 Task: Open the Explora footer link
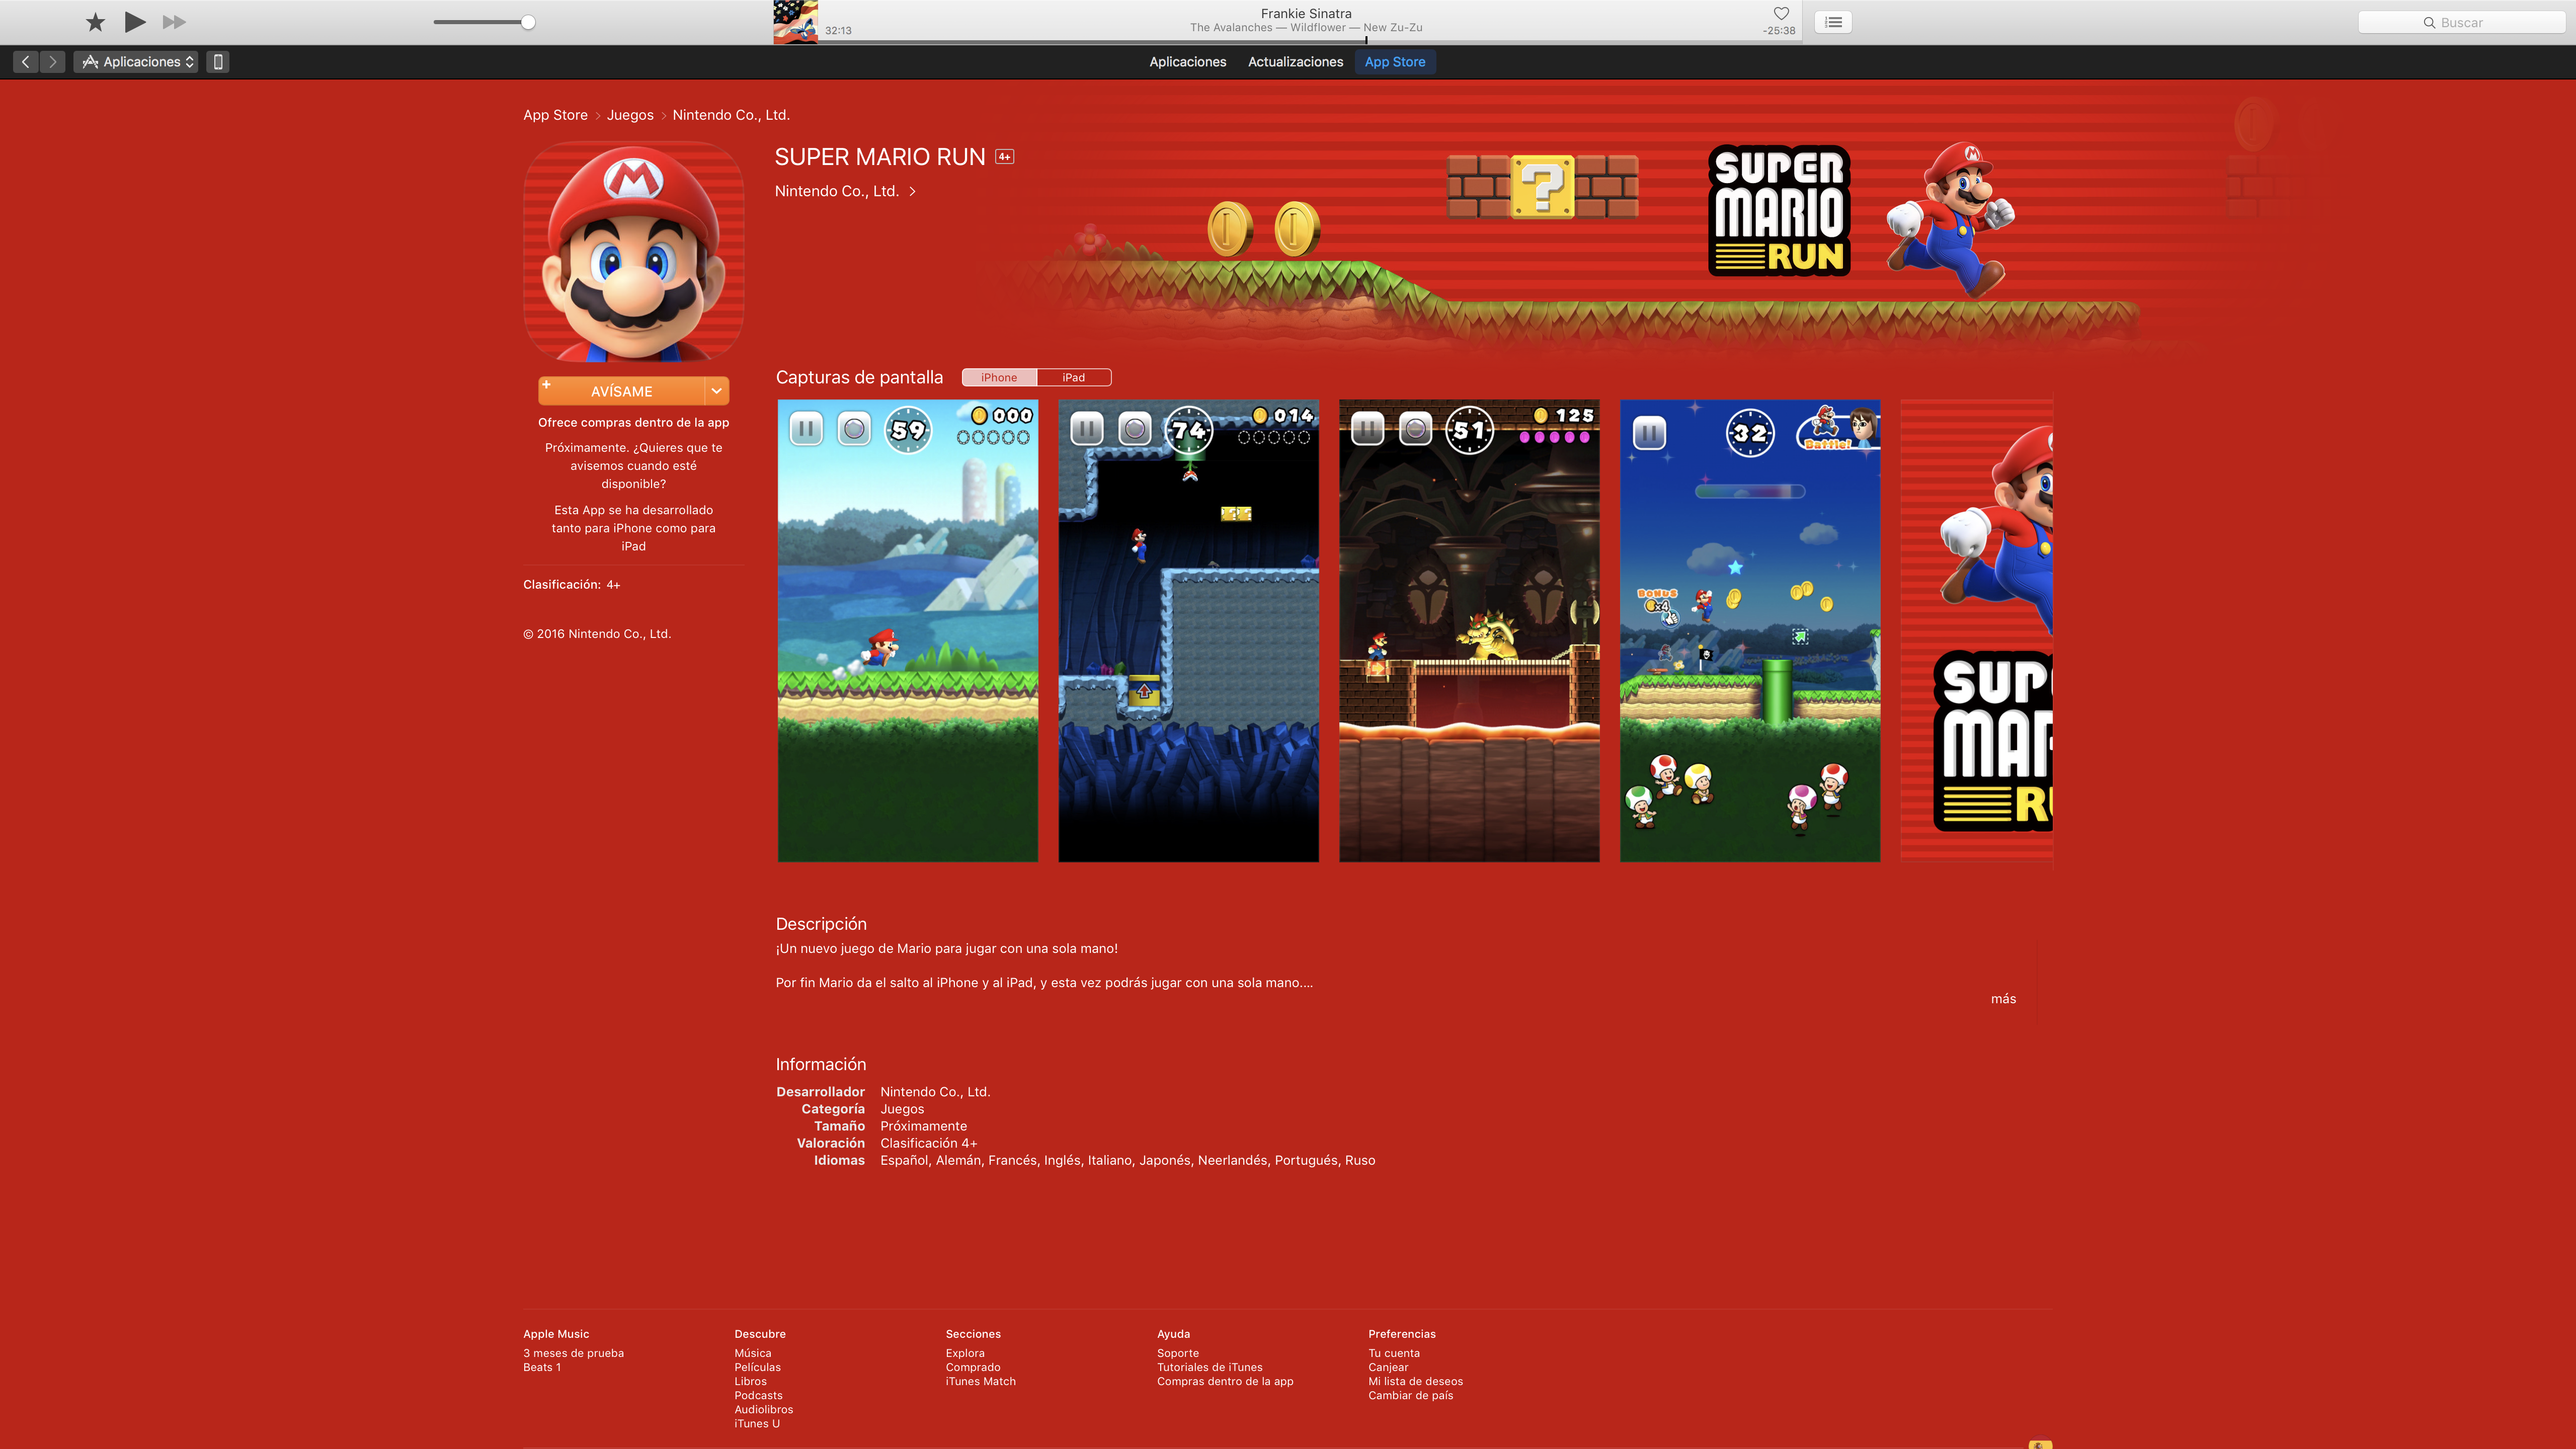[x=965, y=1353]
